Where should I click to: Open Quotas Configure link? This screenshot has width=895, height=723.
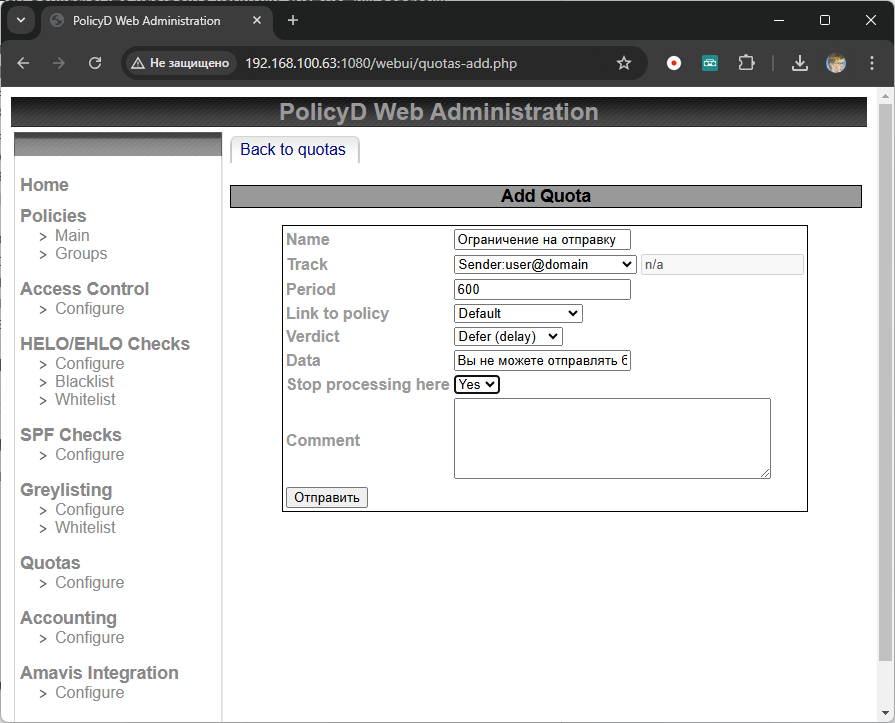click(90, 583)
